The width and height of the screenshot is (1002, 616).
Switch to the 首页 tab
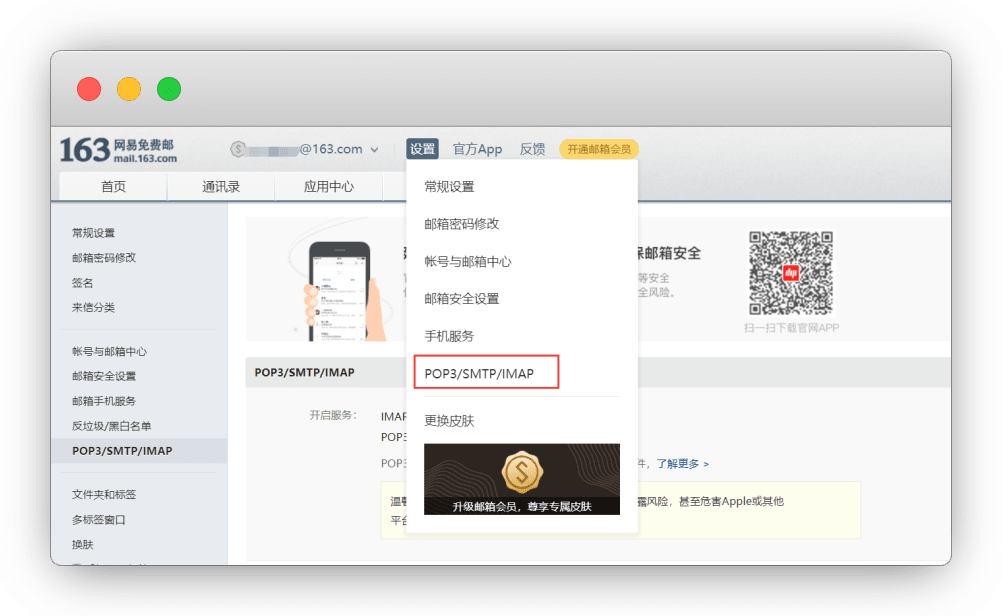pos(113,187)
